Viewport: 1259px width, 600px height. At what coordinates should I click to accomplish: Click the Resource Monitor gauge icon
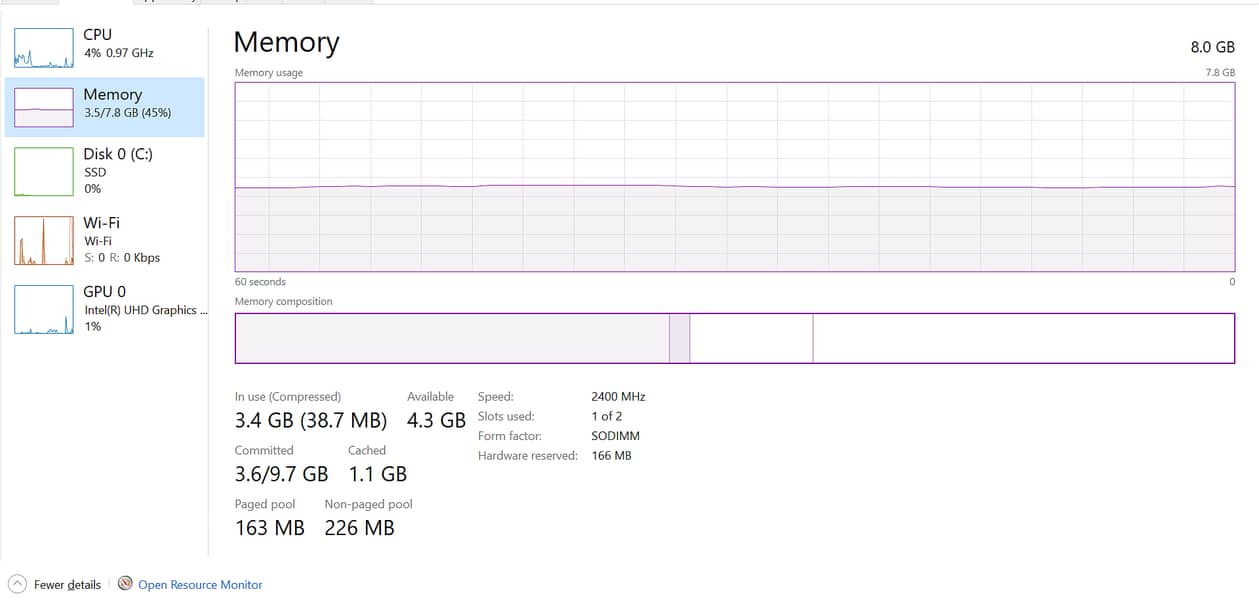pos(125,584)
